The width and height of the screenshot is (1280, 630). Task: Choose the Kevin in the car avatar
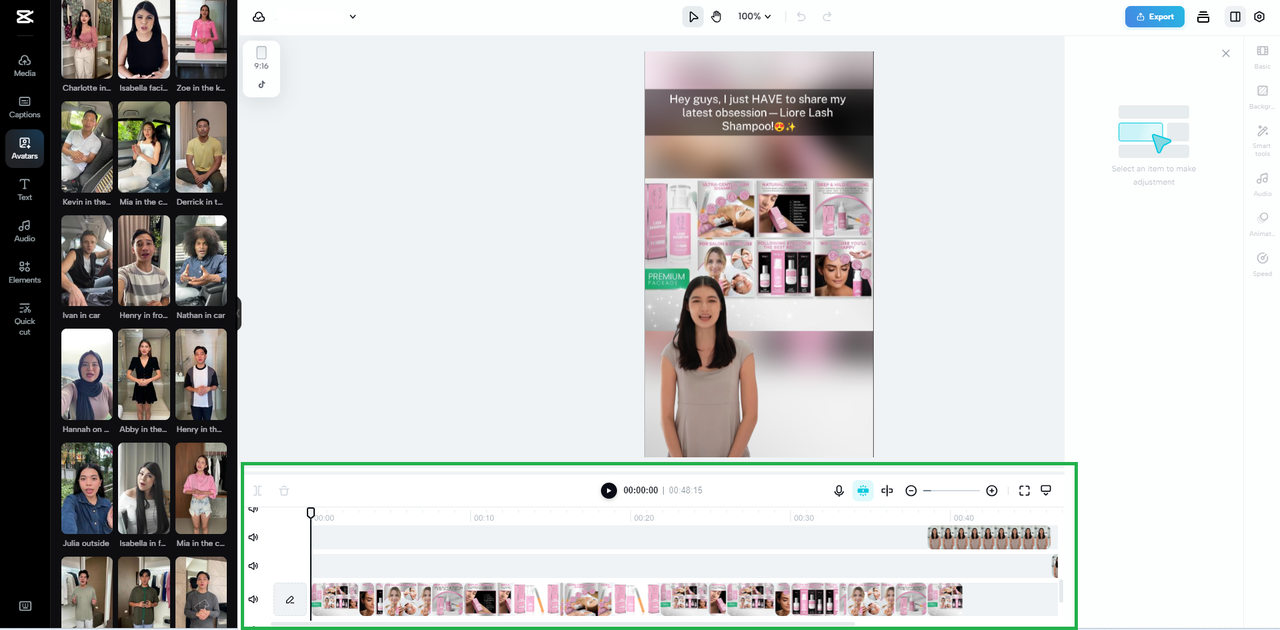click(87, 147)
